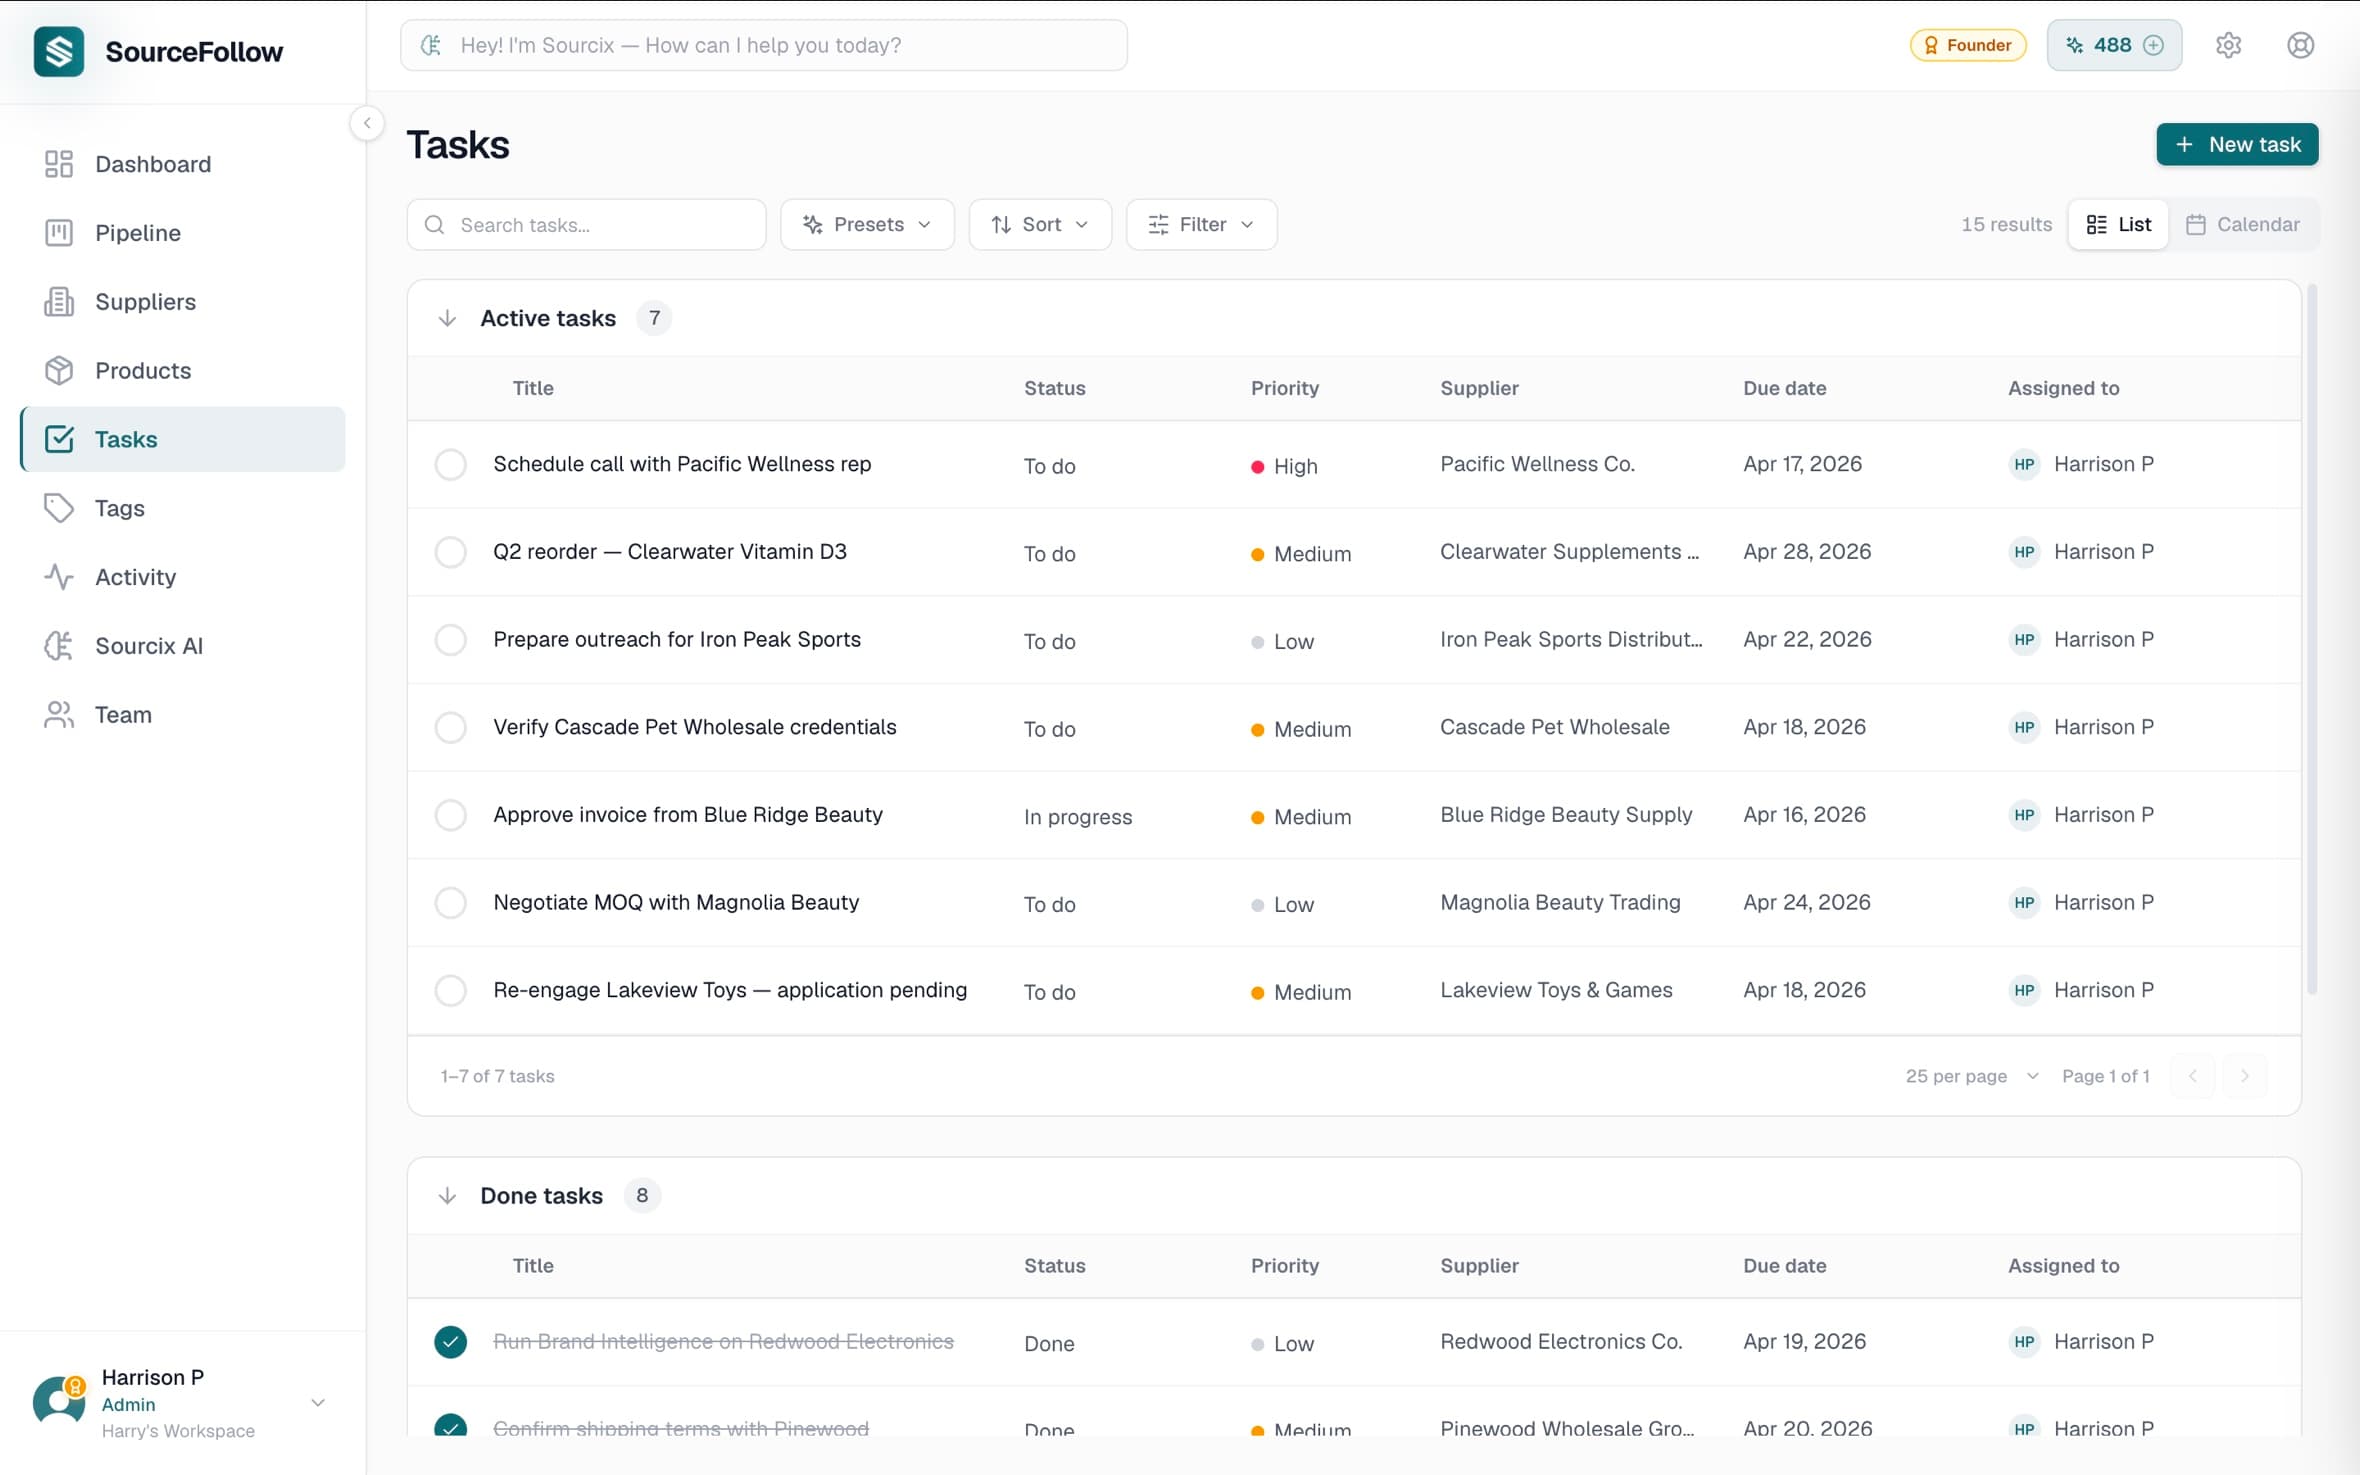2360x1475 pixels.
Task: Switch to the Tasks section in sidebar
Action: [x=126, y=438]
